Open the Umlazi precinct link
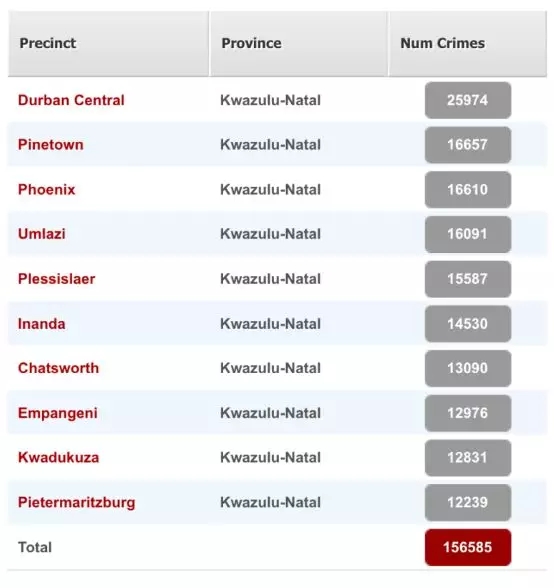 [x=42, y=234]
